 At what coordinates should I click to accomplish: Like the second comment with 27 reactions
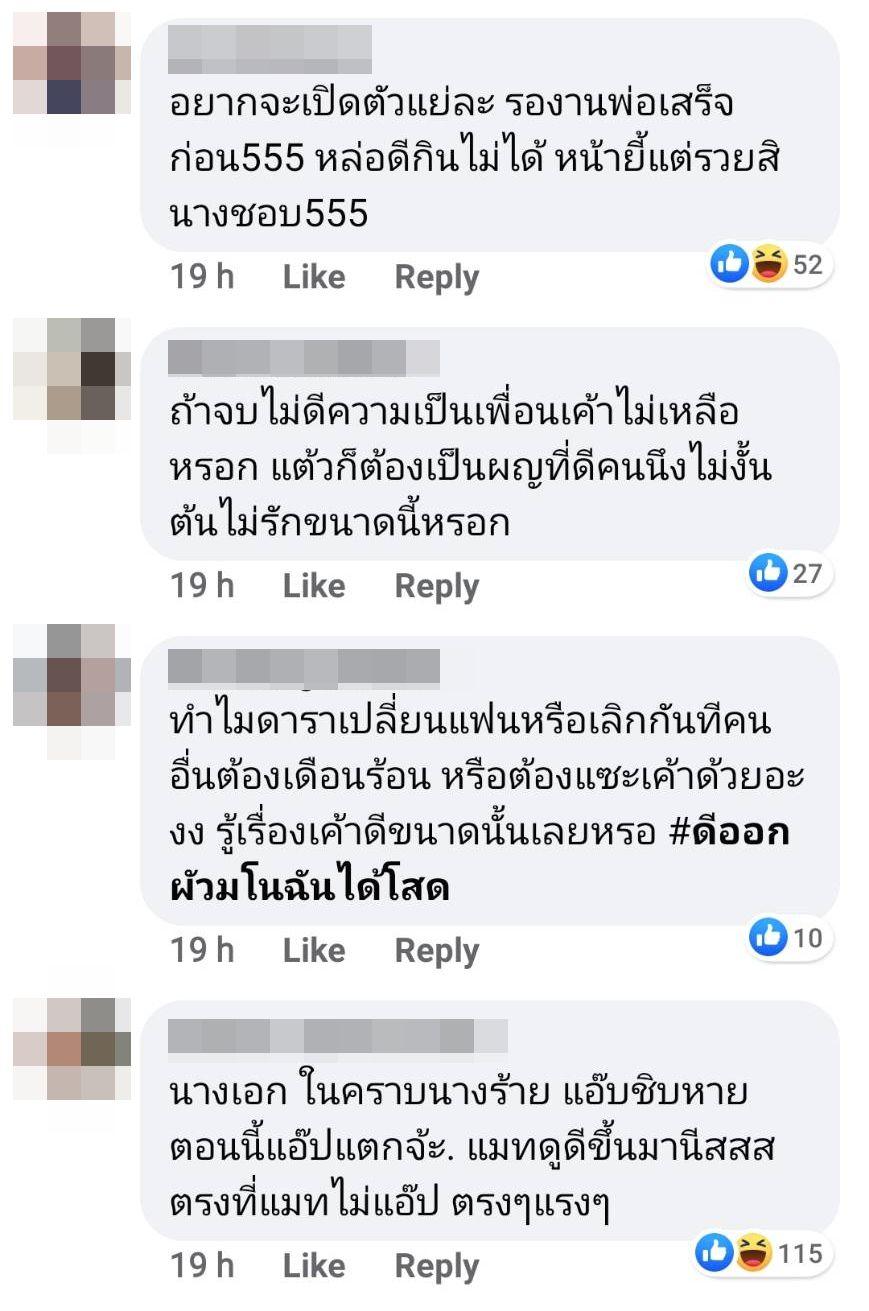click(x=314, y=586)
